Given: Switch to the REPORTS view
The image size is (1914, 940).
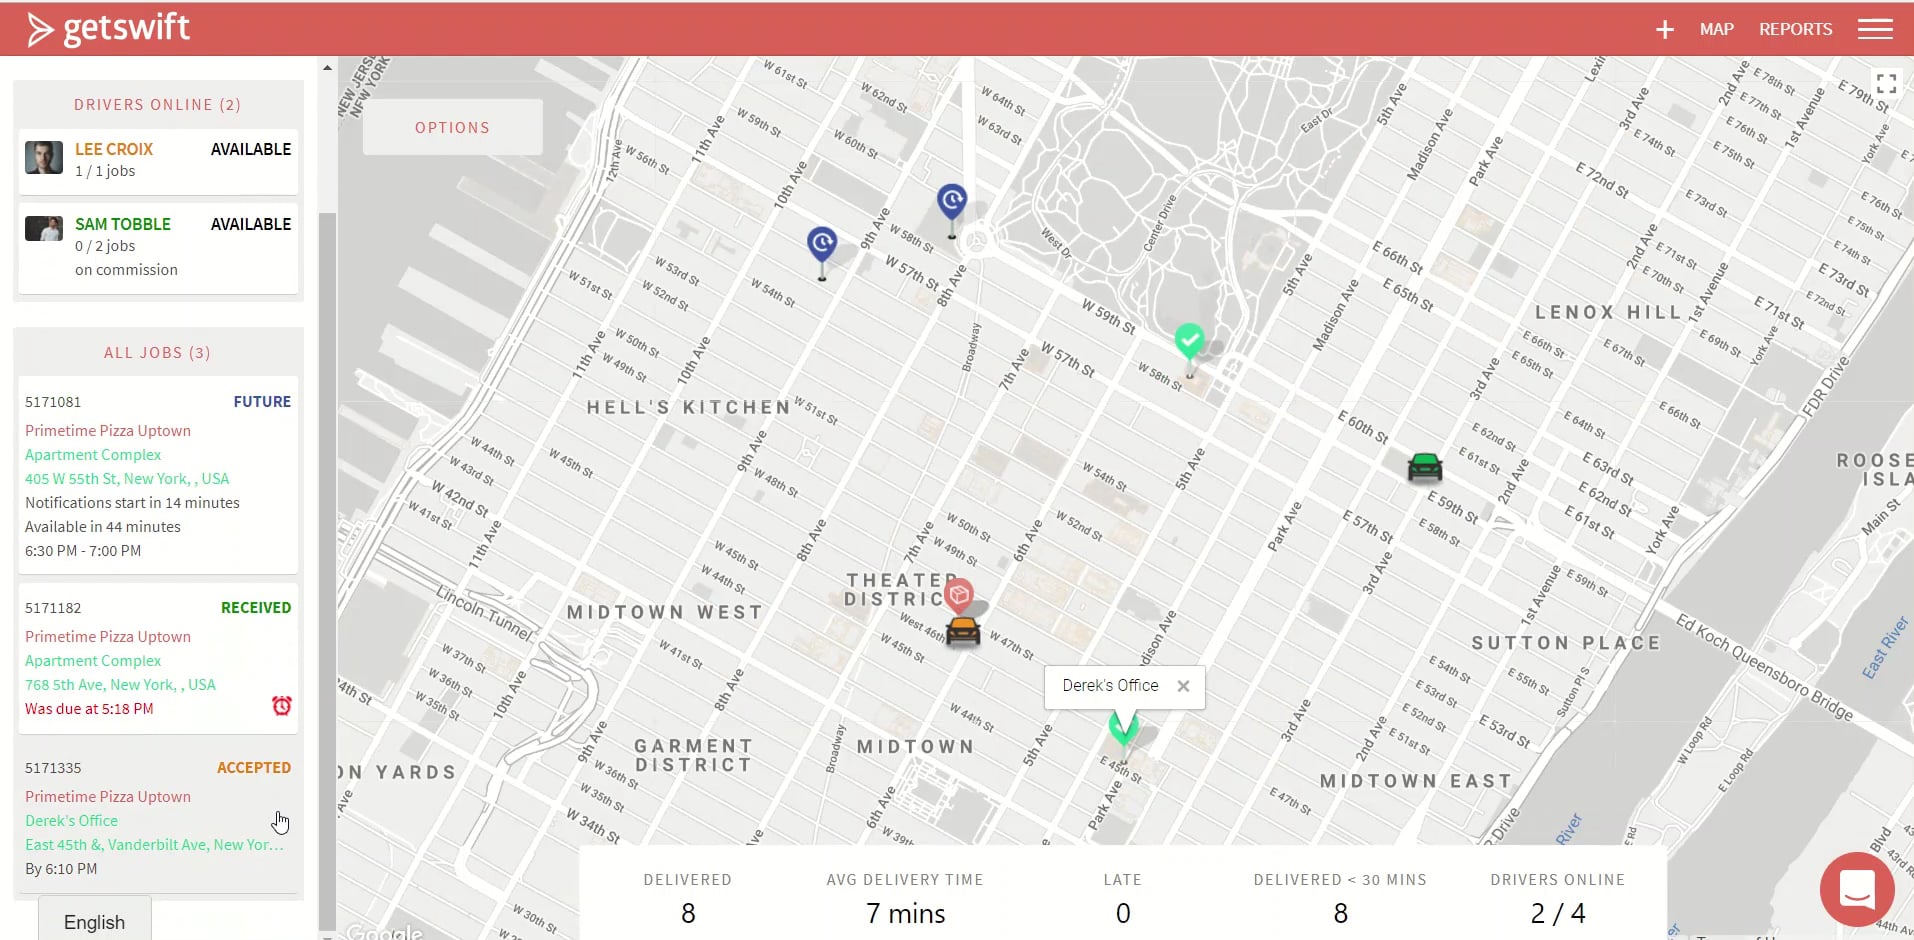Looking at the screenshot, I should (1795, 29).
